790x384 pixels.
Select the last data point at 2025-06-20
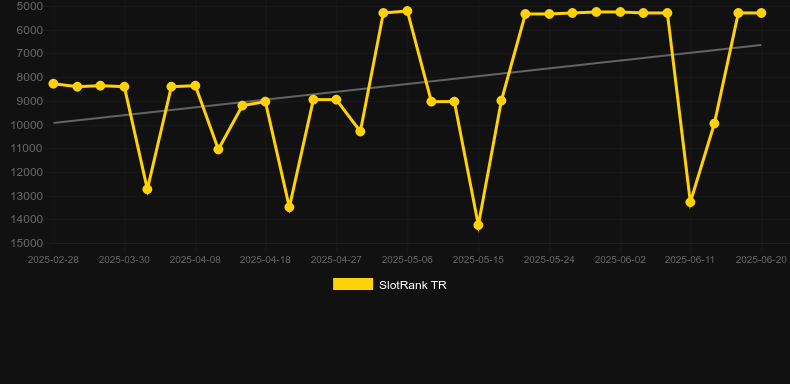click(x=761, y=13)
